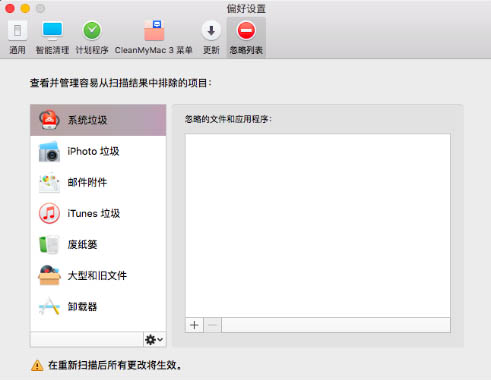
Task: Choose the 卸载器 uninstaller item
Action: (x=98, y=306)
